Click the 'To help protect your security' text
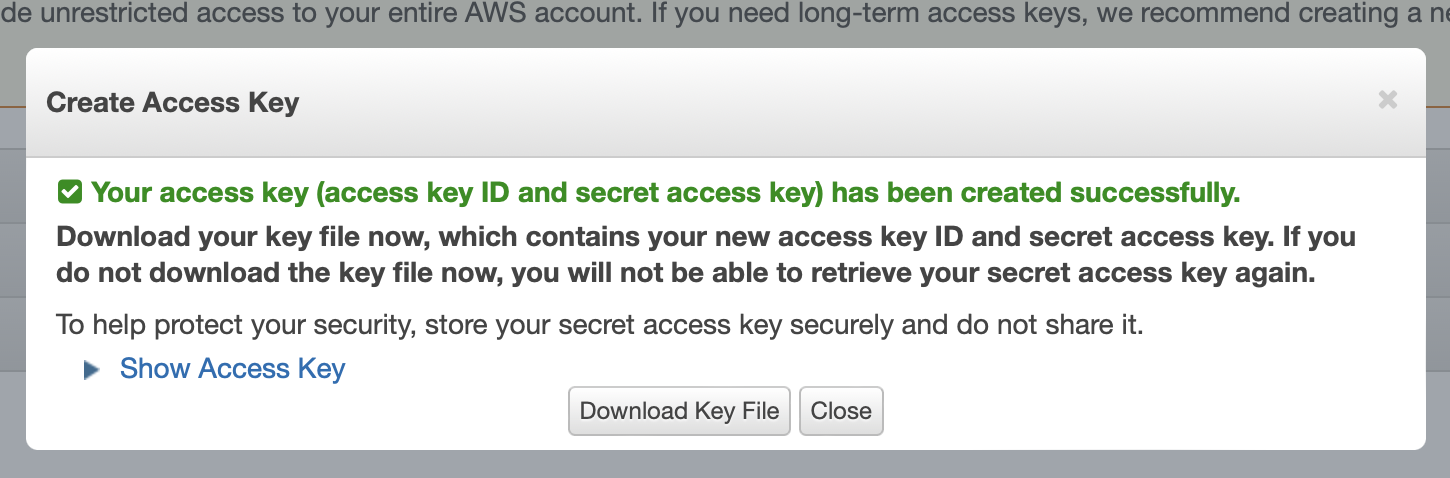This screenshot has height=478, width=1450. point(600,325)
